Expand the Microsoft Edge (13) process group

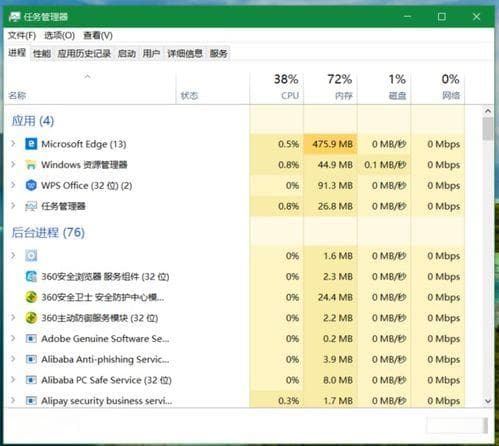13,144
